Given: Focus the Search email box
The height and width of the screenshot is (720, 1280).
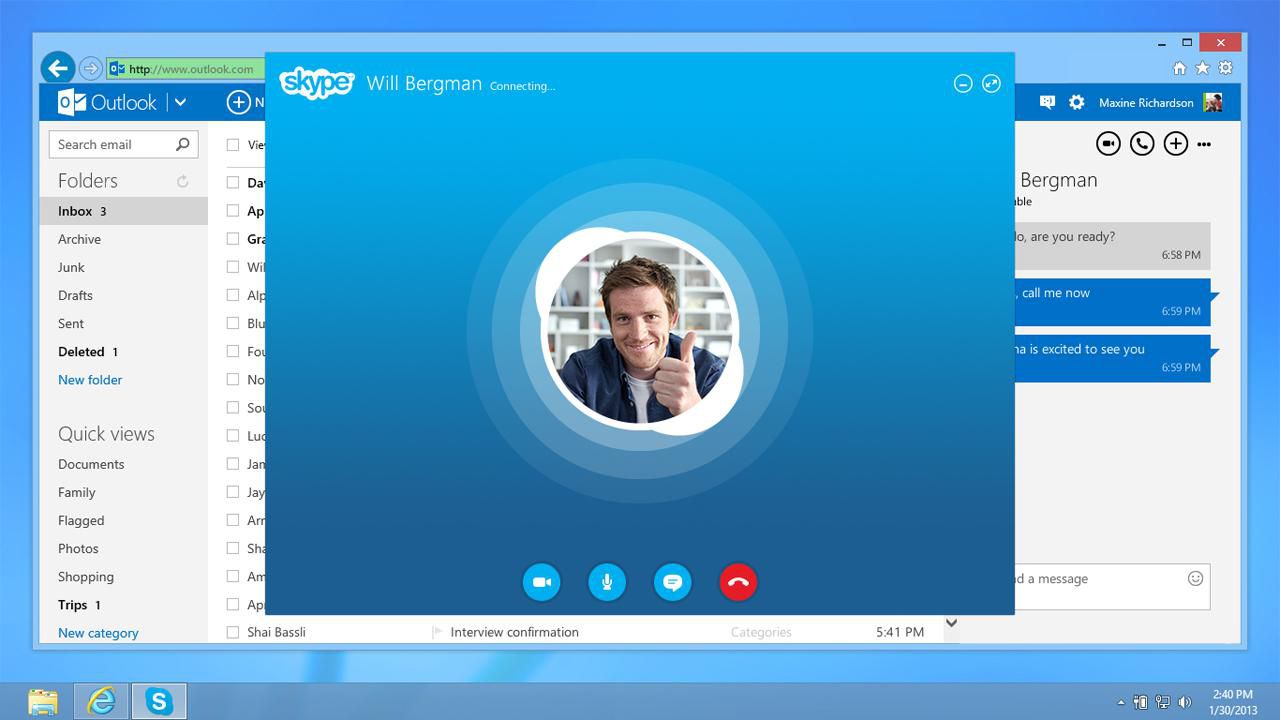Looking at the screenshot, I should click(123, 144).
